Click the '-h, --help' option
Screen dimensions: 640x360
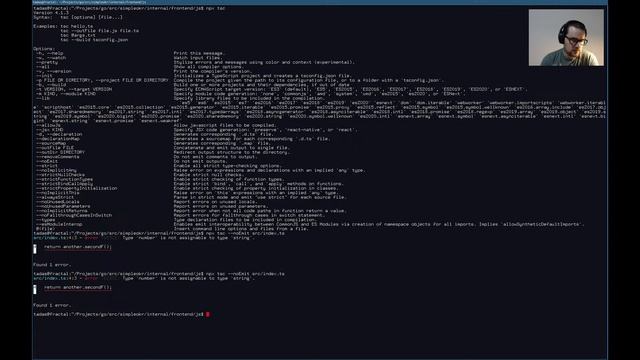tap(49, 53)
